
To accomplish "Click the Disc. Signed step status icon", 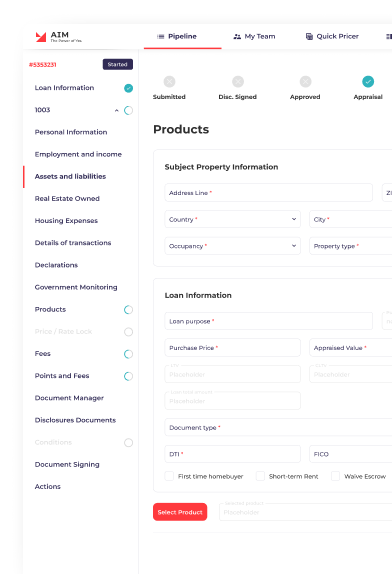I will point(238,81).
